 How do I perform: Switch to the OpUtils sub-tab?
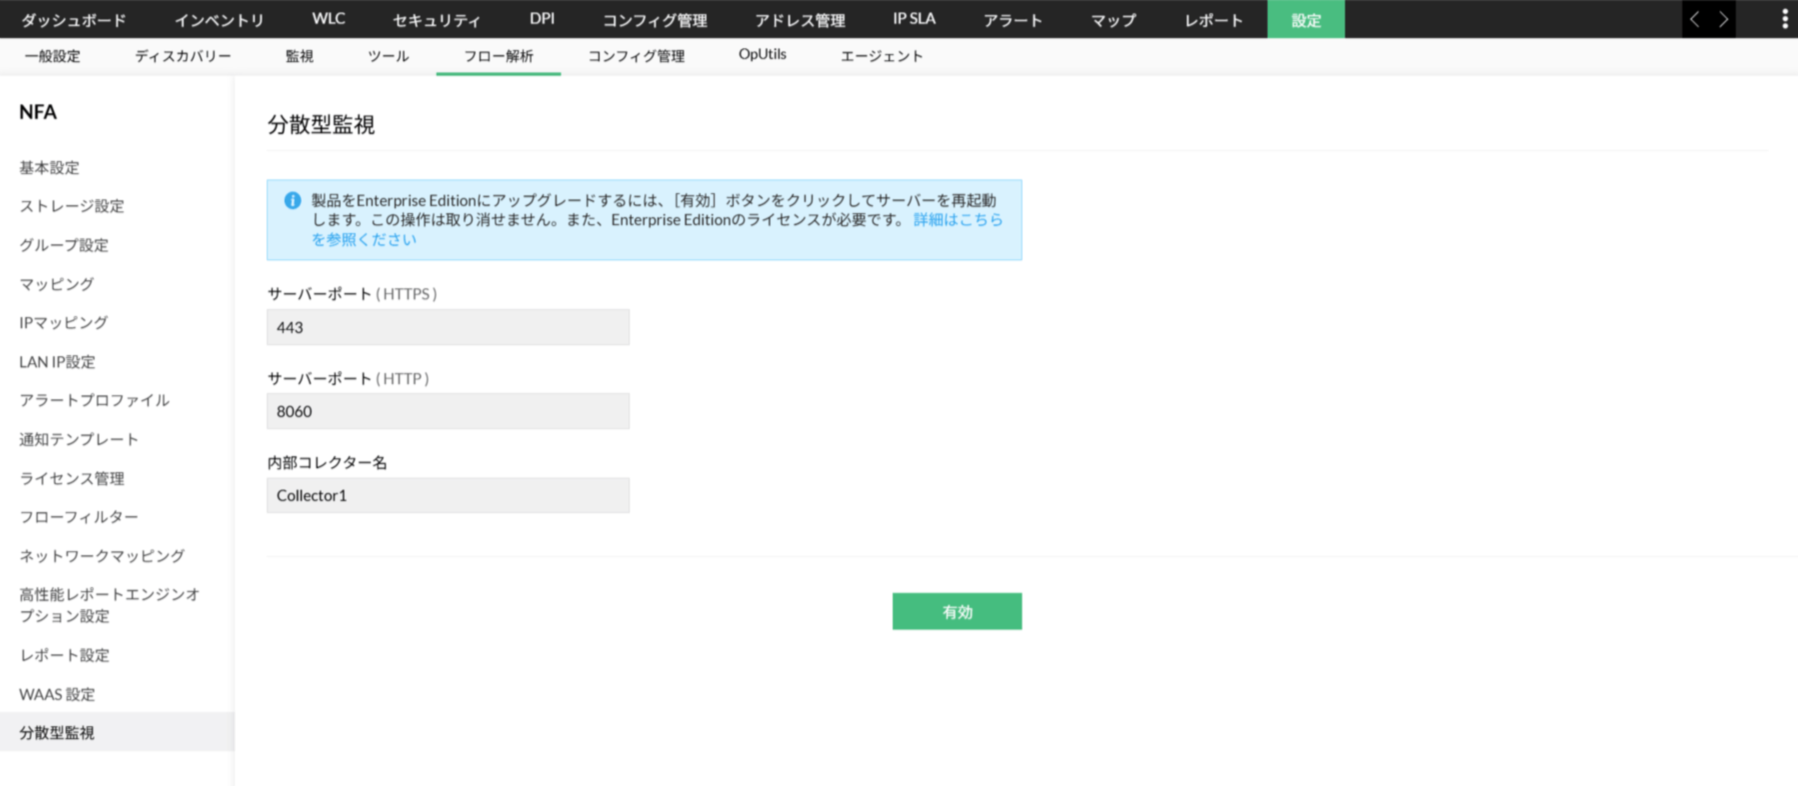click(762, 55)
